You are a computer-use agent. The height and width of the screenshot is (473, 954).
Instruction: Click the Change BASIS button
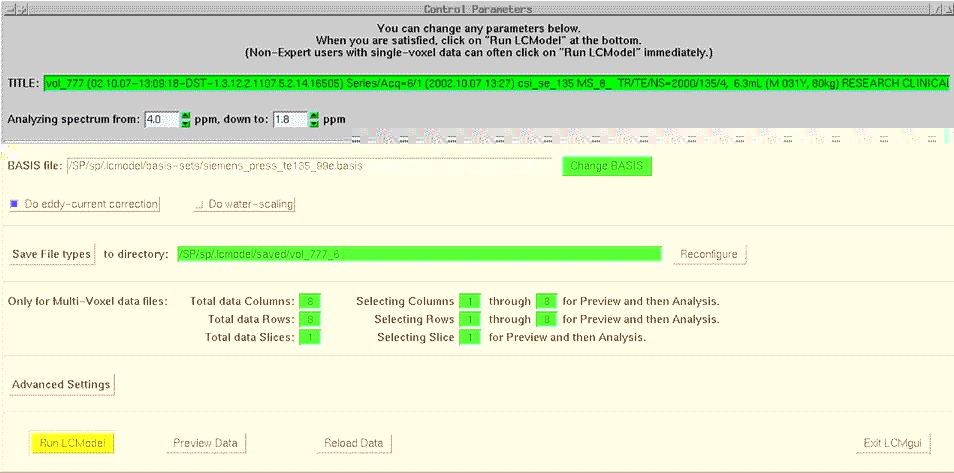pos(606,166)
